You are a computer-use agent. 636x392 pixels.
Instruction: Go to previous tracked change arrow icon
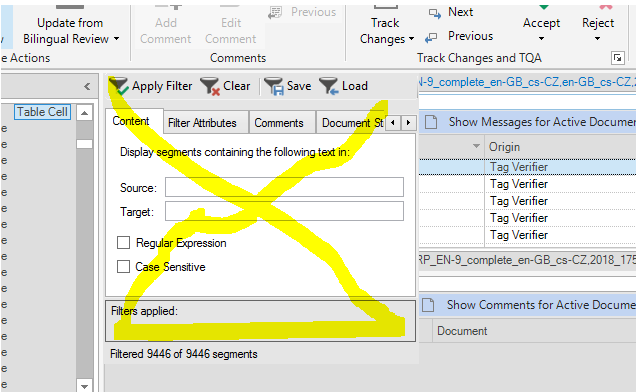[431, 38]
